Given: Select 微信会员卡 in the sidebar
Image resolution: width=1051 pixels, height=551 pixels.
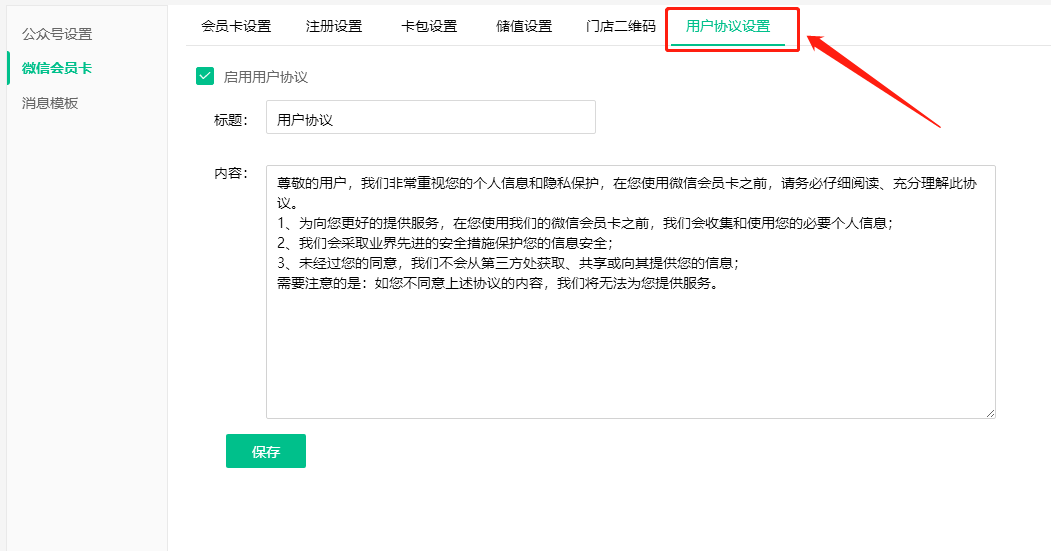Looking at the screenshot, I should click(x=57, y=68).
